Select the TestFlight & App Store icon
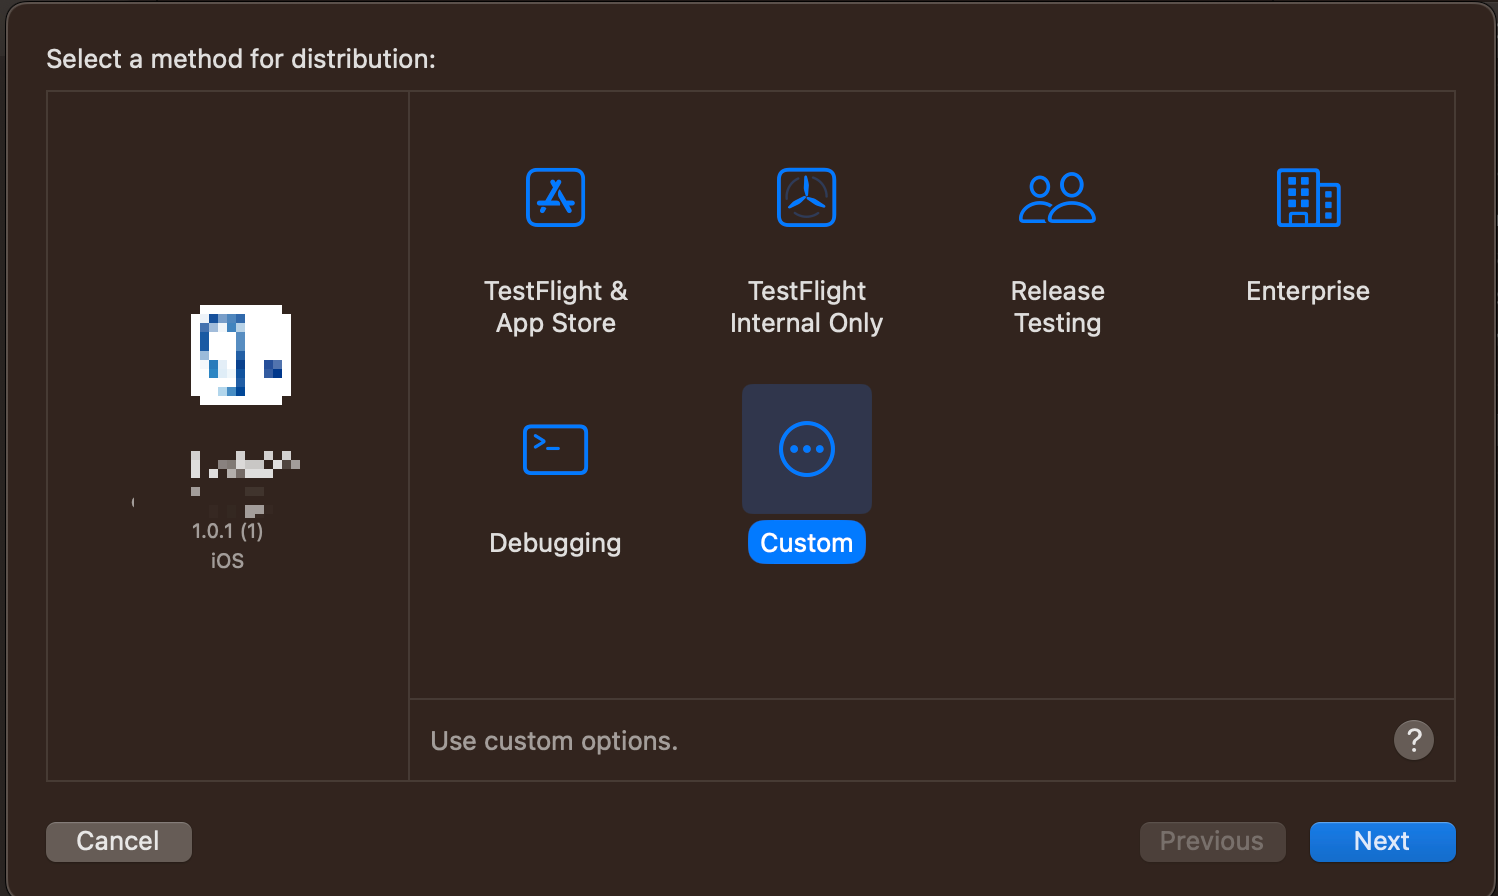Screen dimensions: 1498x896 pos(555,197)
